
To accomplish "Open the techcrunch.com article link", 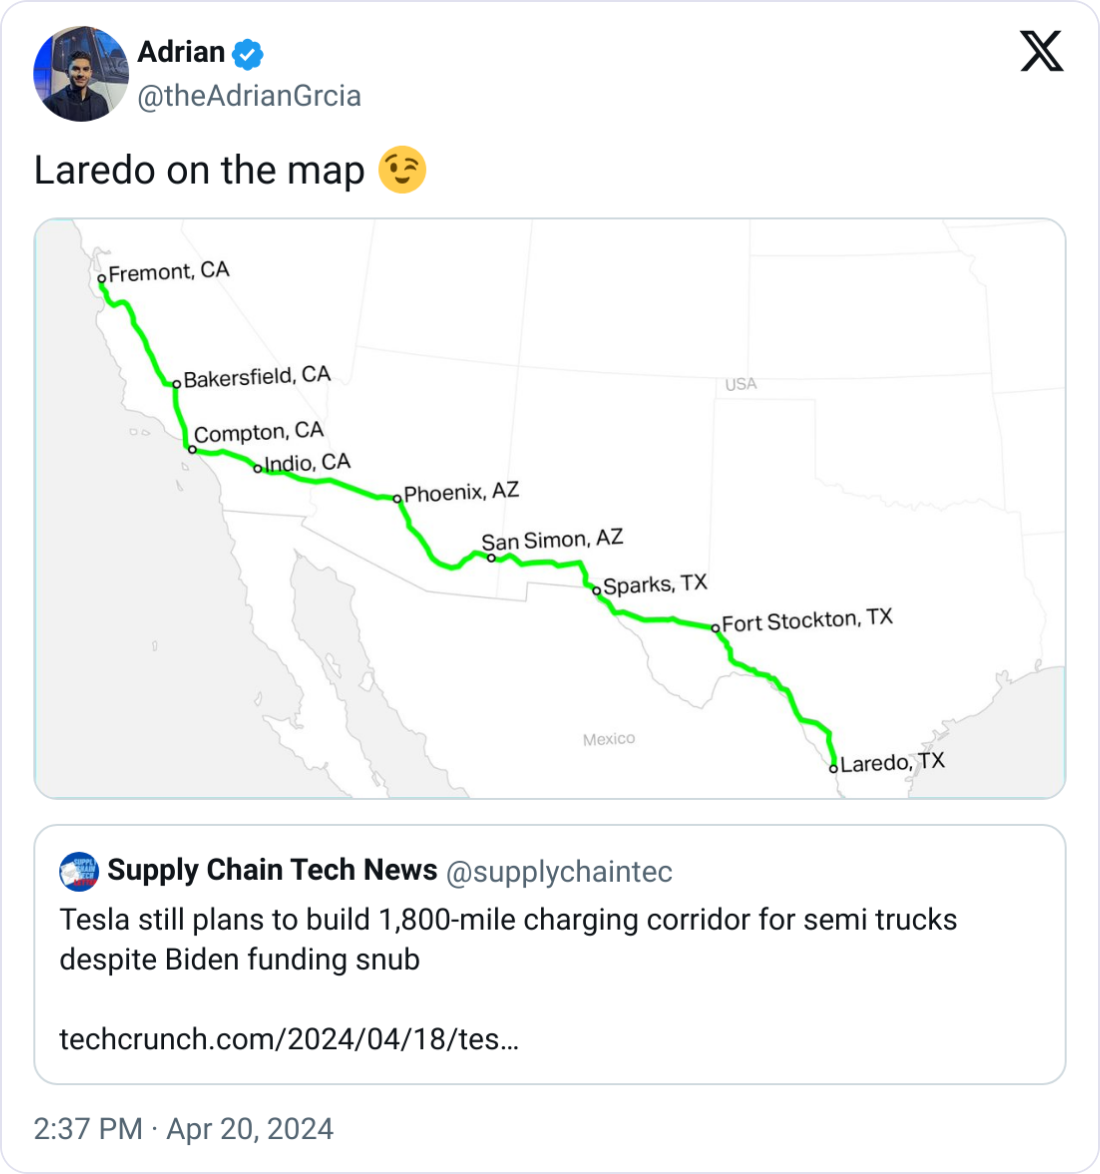I will click(289, 1039).
